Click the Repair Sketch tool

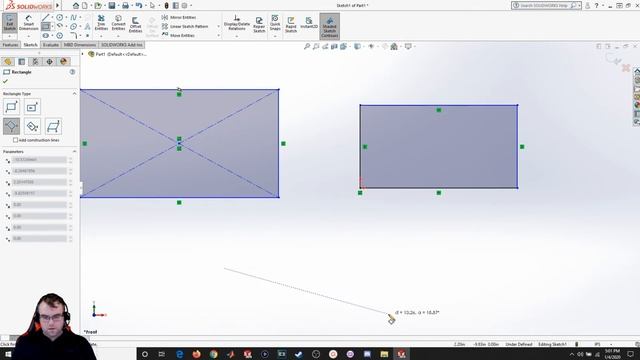(259, 24)
